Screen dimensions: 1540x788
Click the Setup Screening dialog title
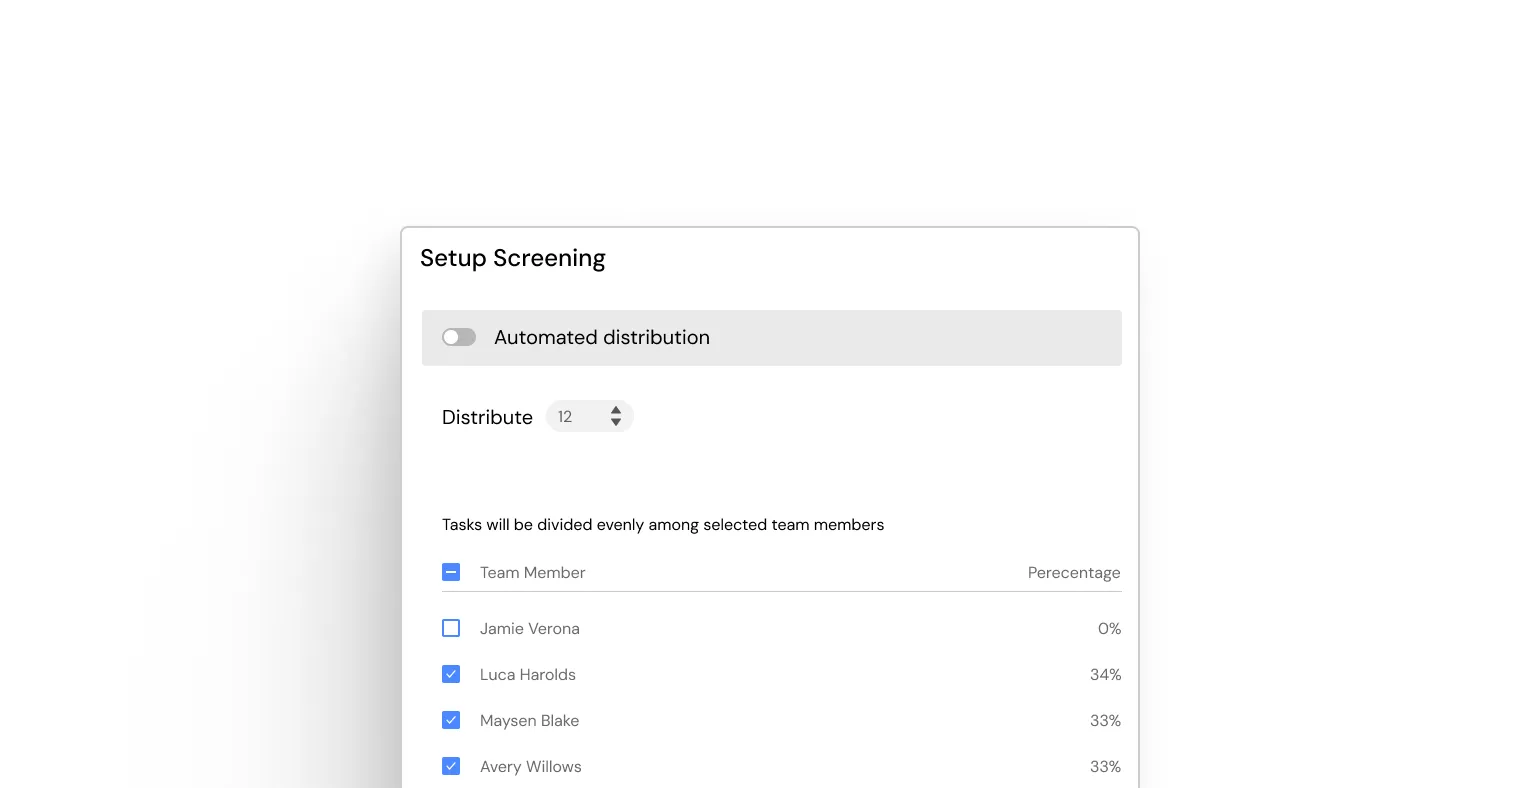[513, 258]
